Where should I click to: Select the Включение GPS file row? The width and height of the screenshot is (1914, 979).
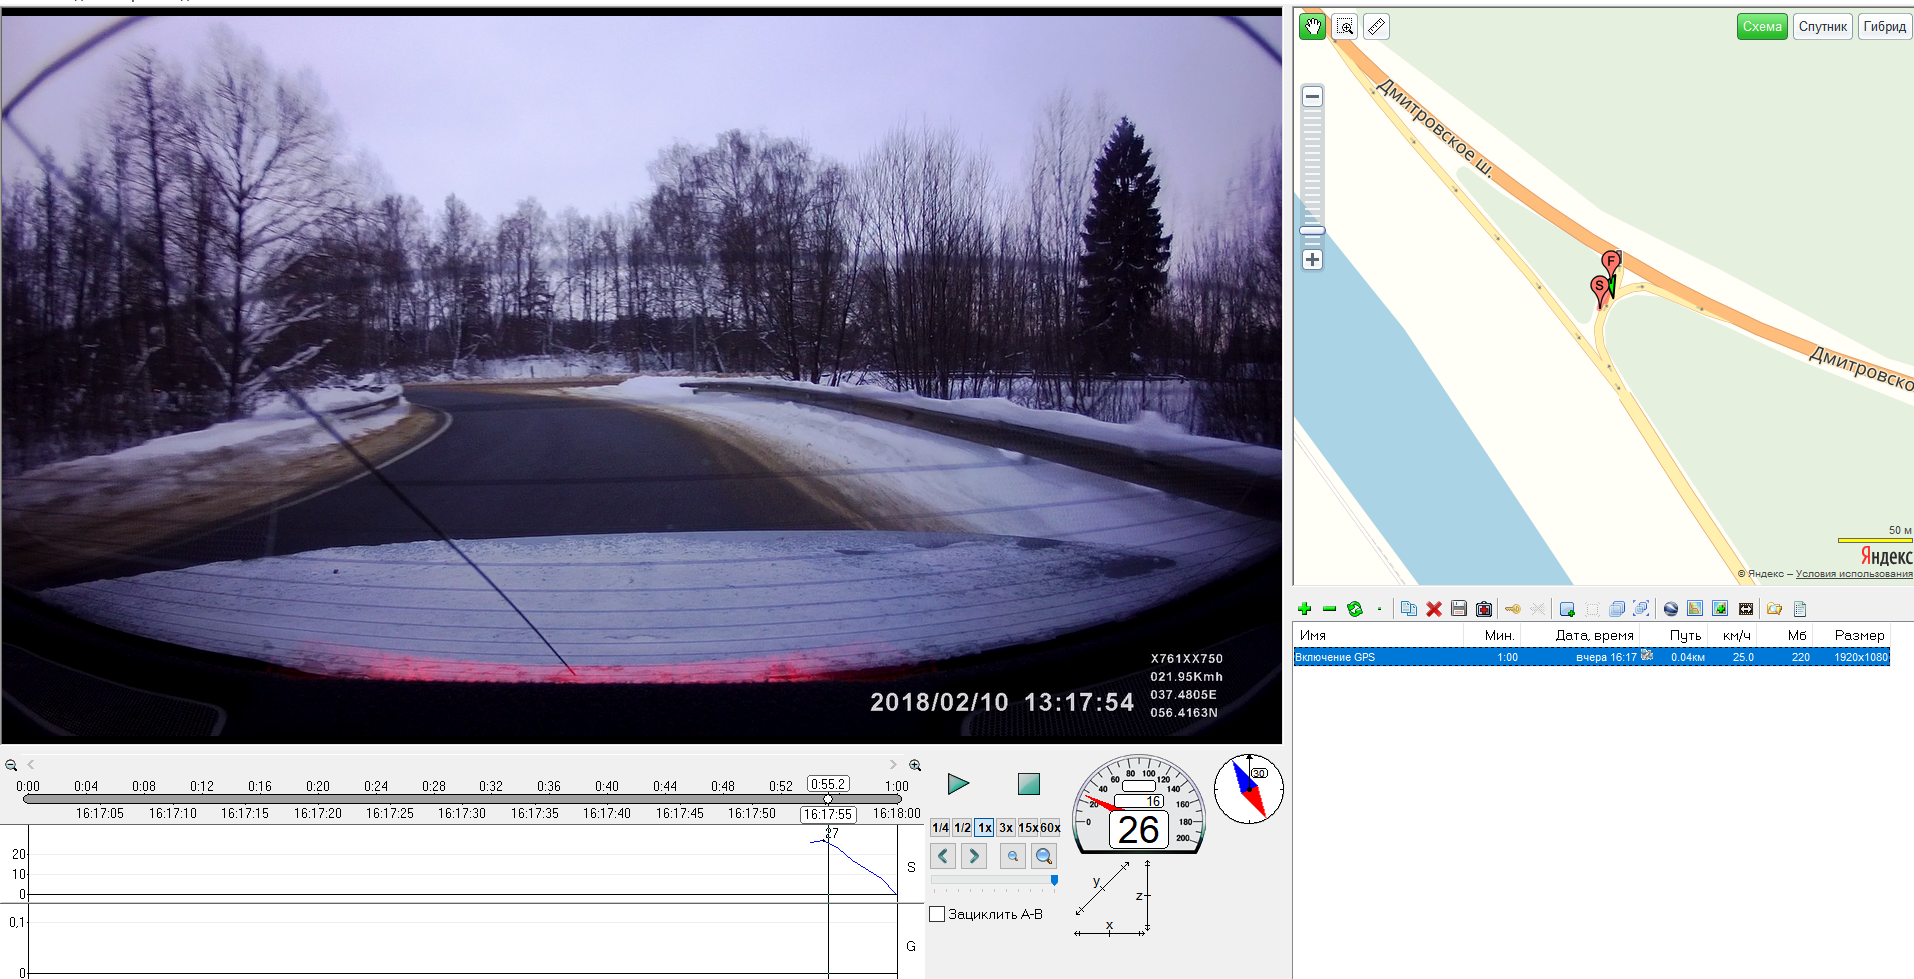click(1590, 657)
